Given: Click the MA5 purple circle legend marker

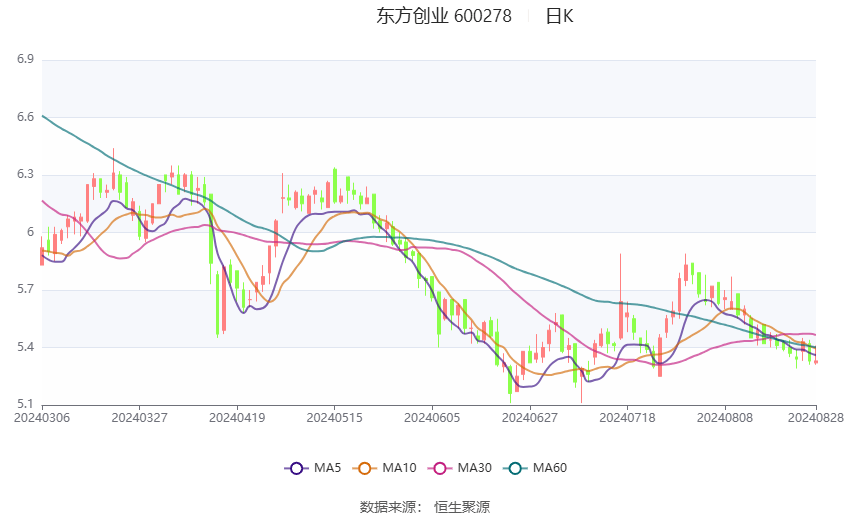Looking at the screenshot, I should click(295, 467).
